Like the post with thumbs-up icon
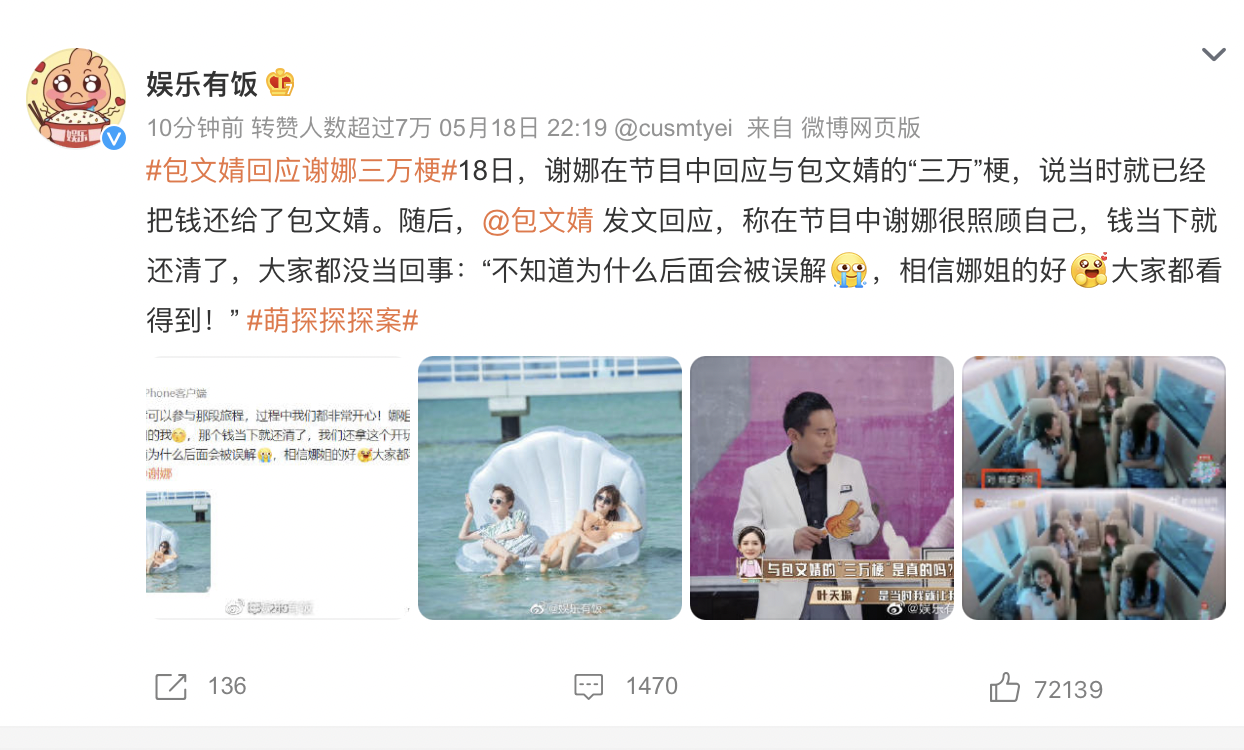The height and width of the screenshot is (750, 1244). tap(1005, 688)
